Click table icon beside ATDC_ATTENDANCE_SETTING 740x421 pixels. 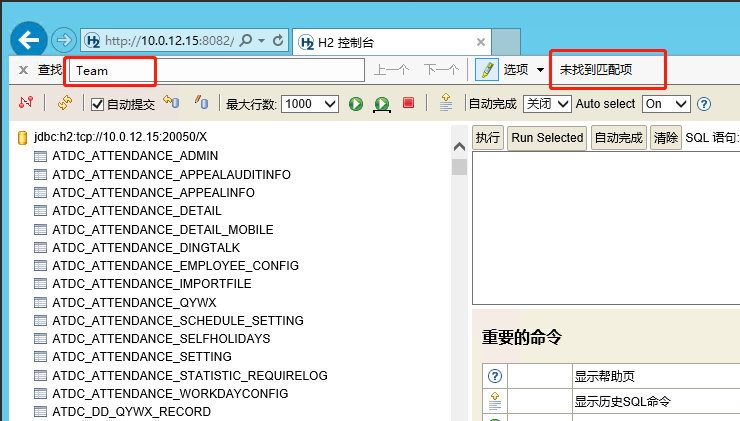pyautogui.click(x=41, y=357)
